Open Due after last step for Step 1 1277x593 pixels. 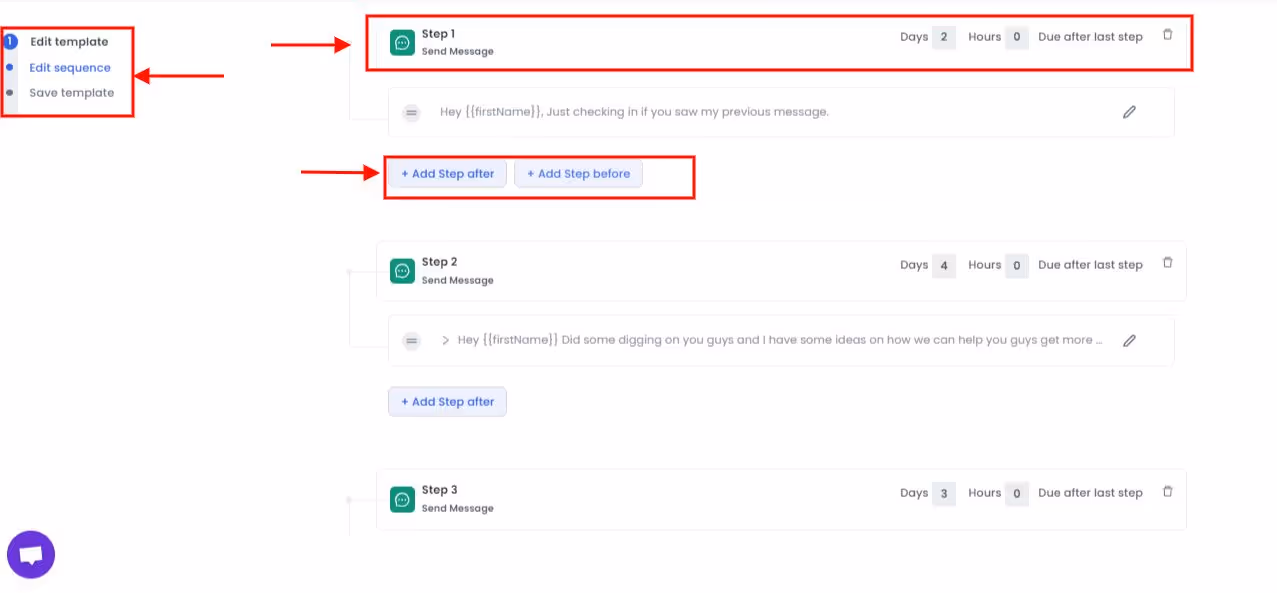pyautogui.click(x=1090, y=36)
